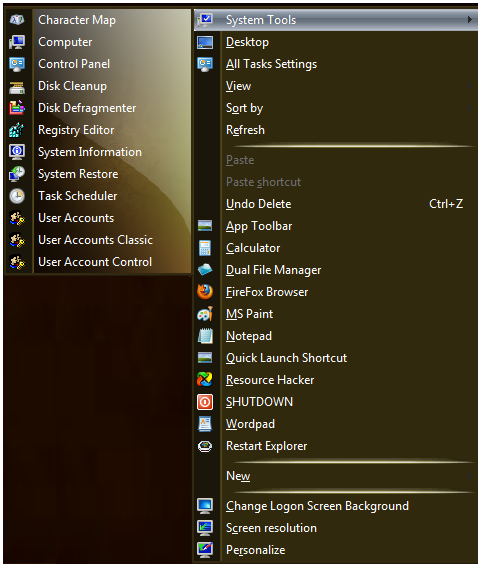Screen dimensions: 481x567
Task: Open Resource Hacker entry
Action: point(336,380)
